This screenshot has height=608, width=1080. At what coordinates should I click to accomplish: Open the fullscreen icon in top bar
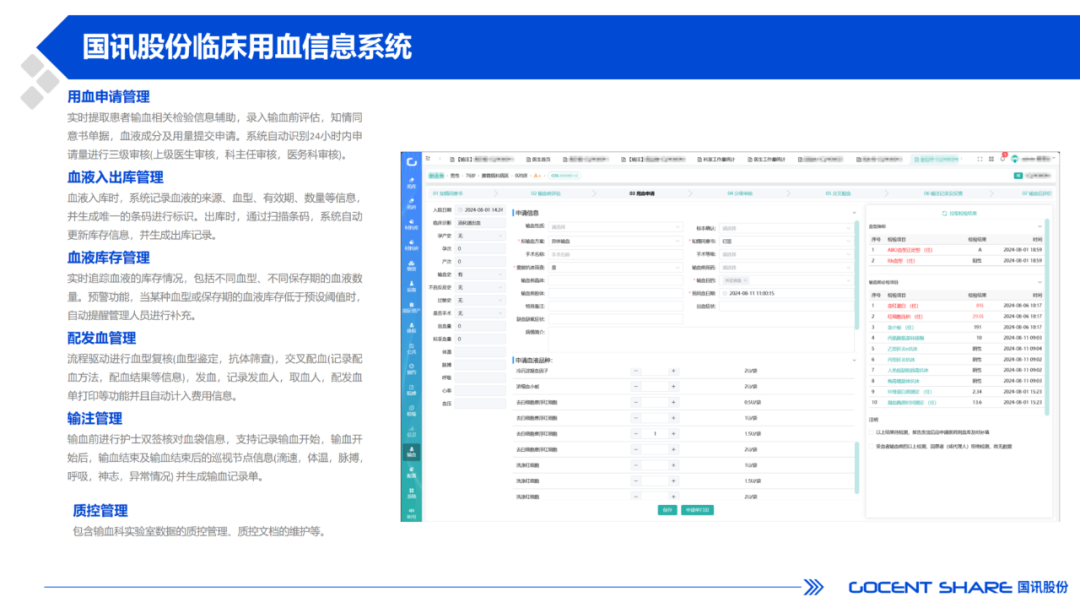pos(979,159)
